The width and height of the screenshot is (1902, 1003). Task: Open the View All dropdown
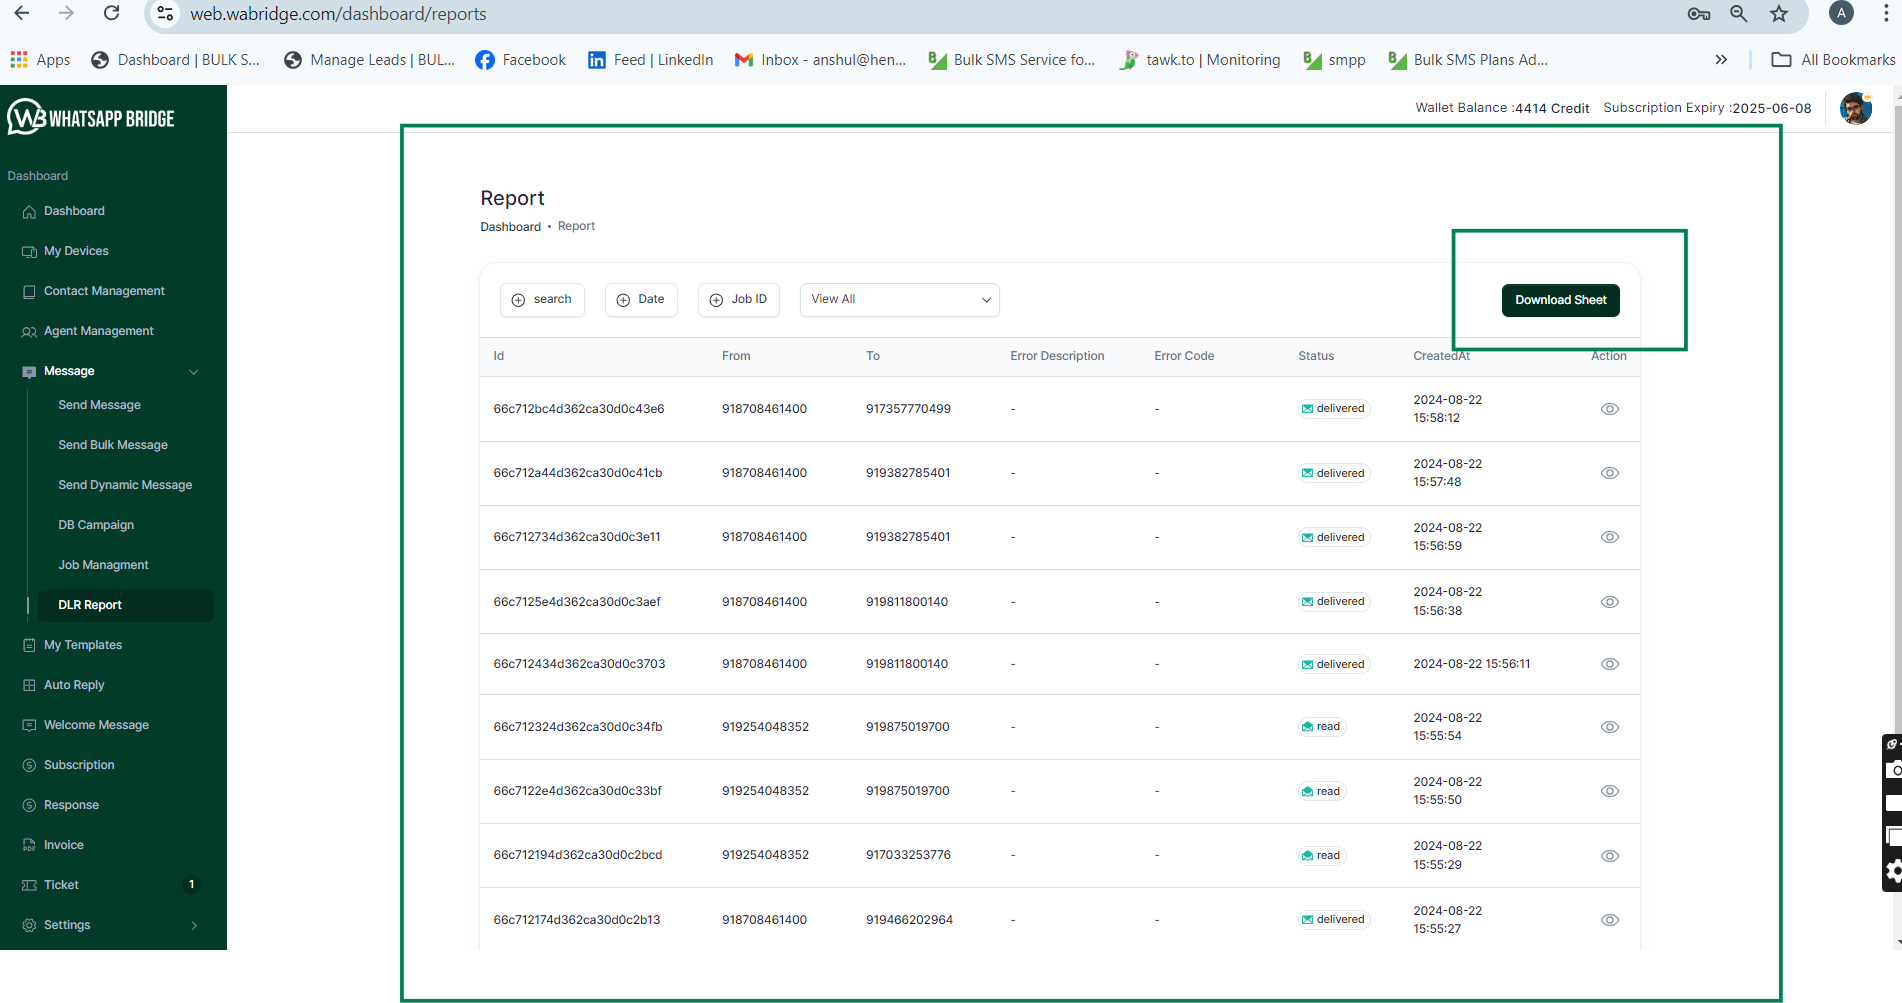coord(900,299)
